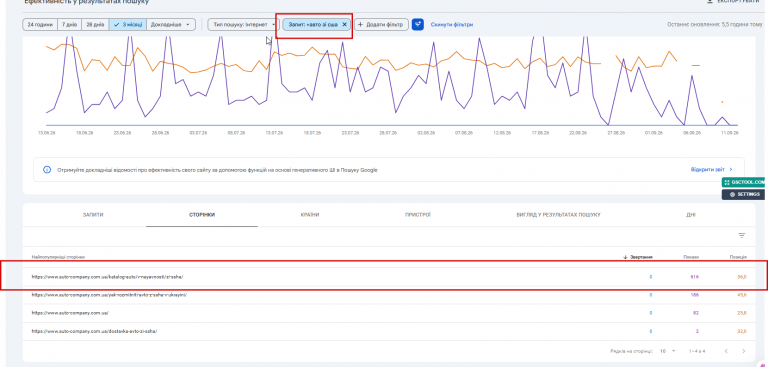This screenshot has width=768, height=367.
Task: Click Додати фільтр button
Action: (x=381, y=24)
